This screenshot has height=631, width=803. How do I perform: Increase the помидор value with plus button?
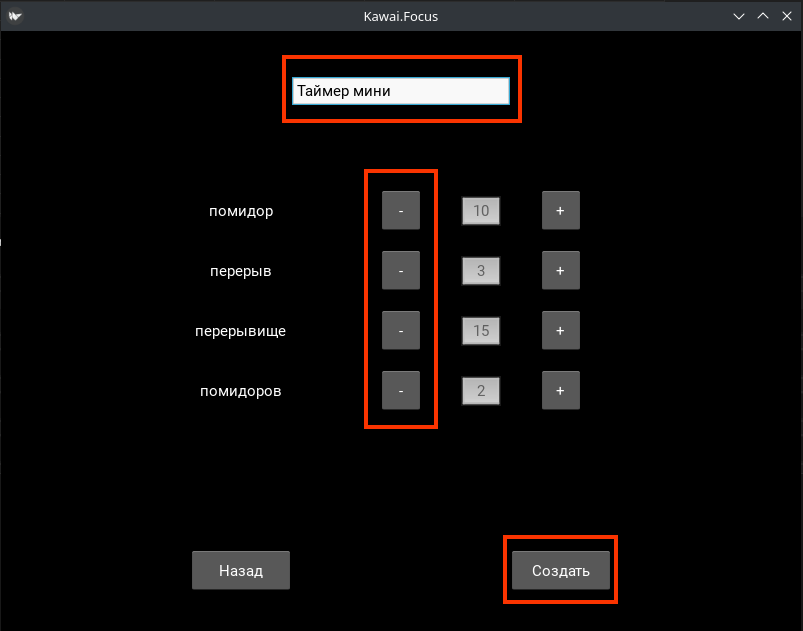click(x=561, y=211)
